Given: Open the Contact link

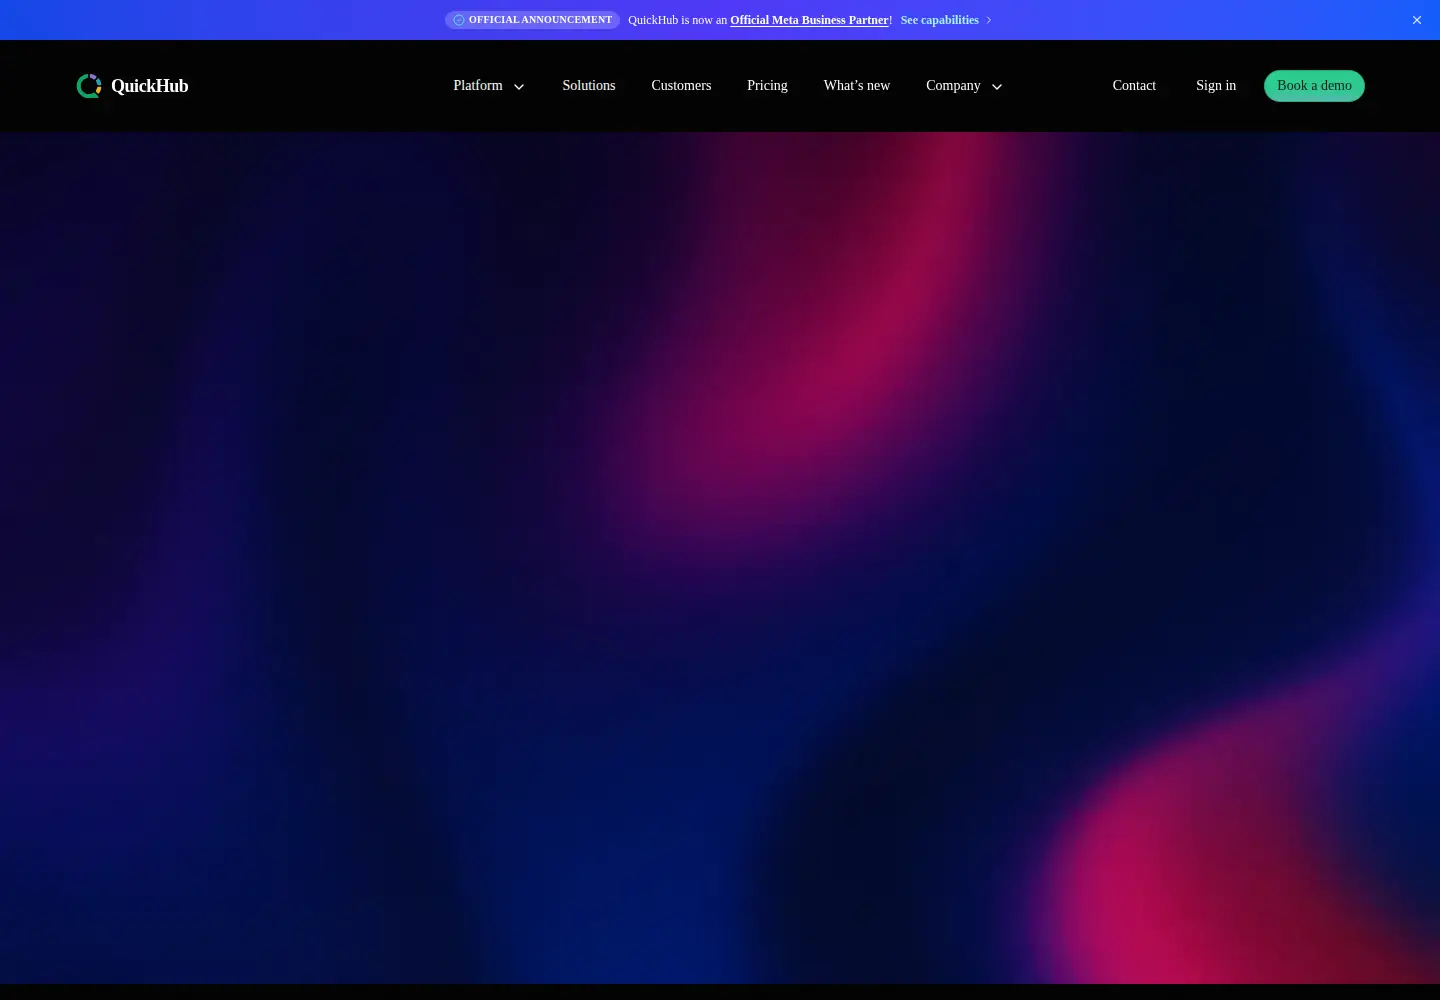Looking at the screenshot, I should 1134,86.
